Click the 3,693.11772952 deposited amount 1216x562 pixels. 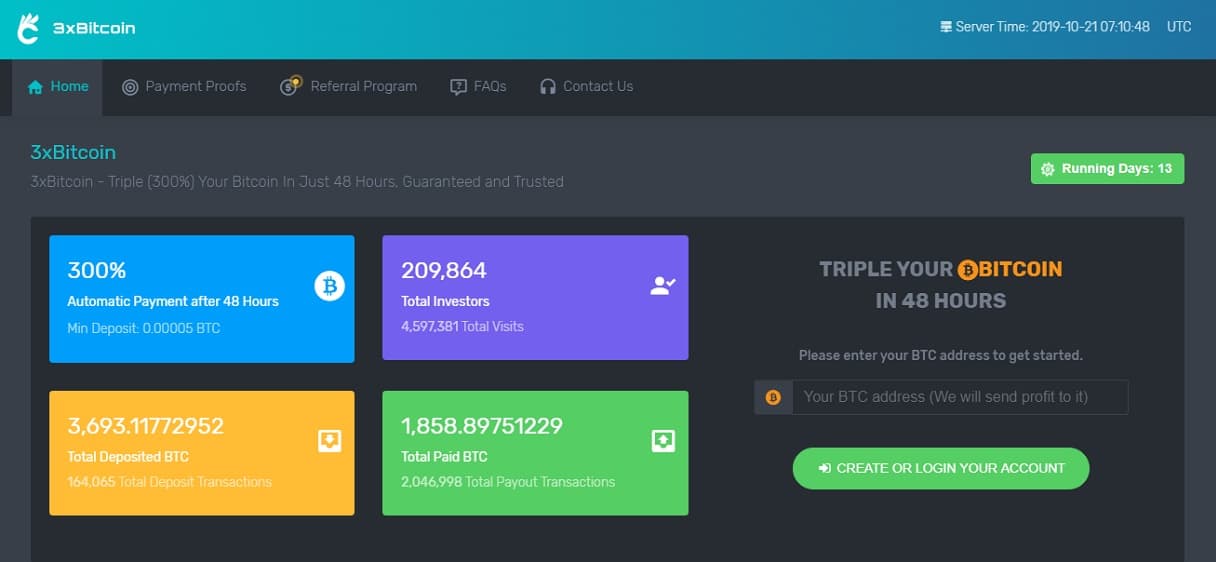tap(145, 426)
